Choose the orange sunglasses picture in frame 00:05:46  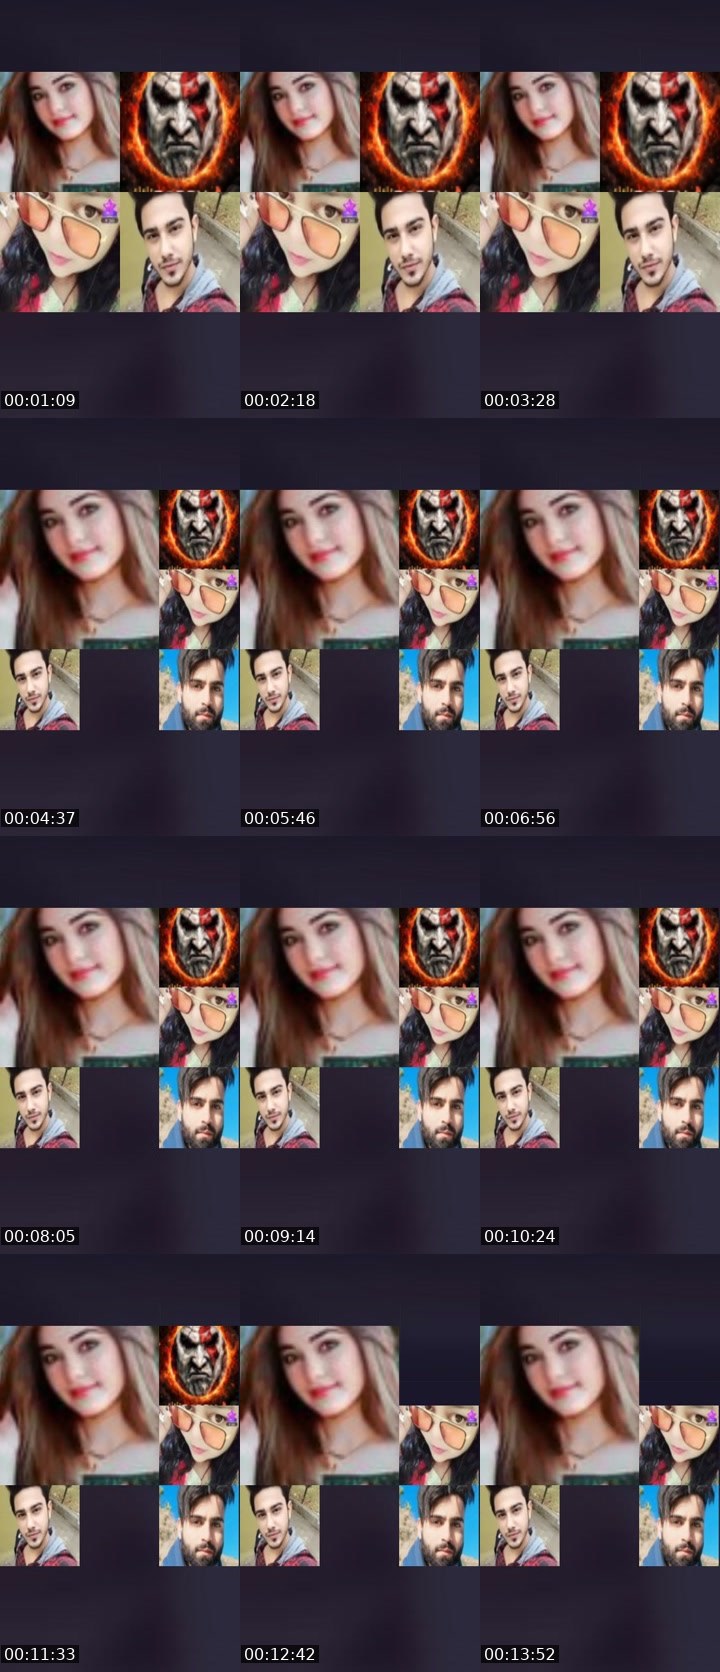[x=440, y=609]
